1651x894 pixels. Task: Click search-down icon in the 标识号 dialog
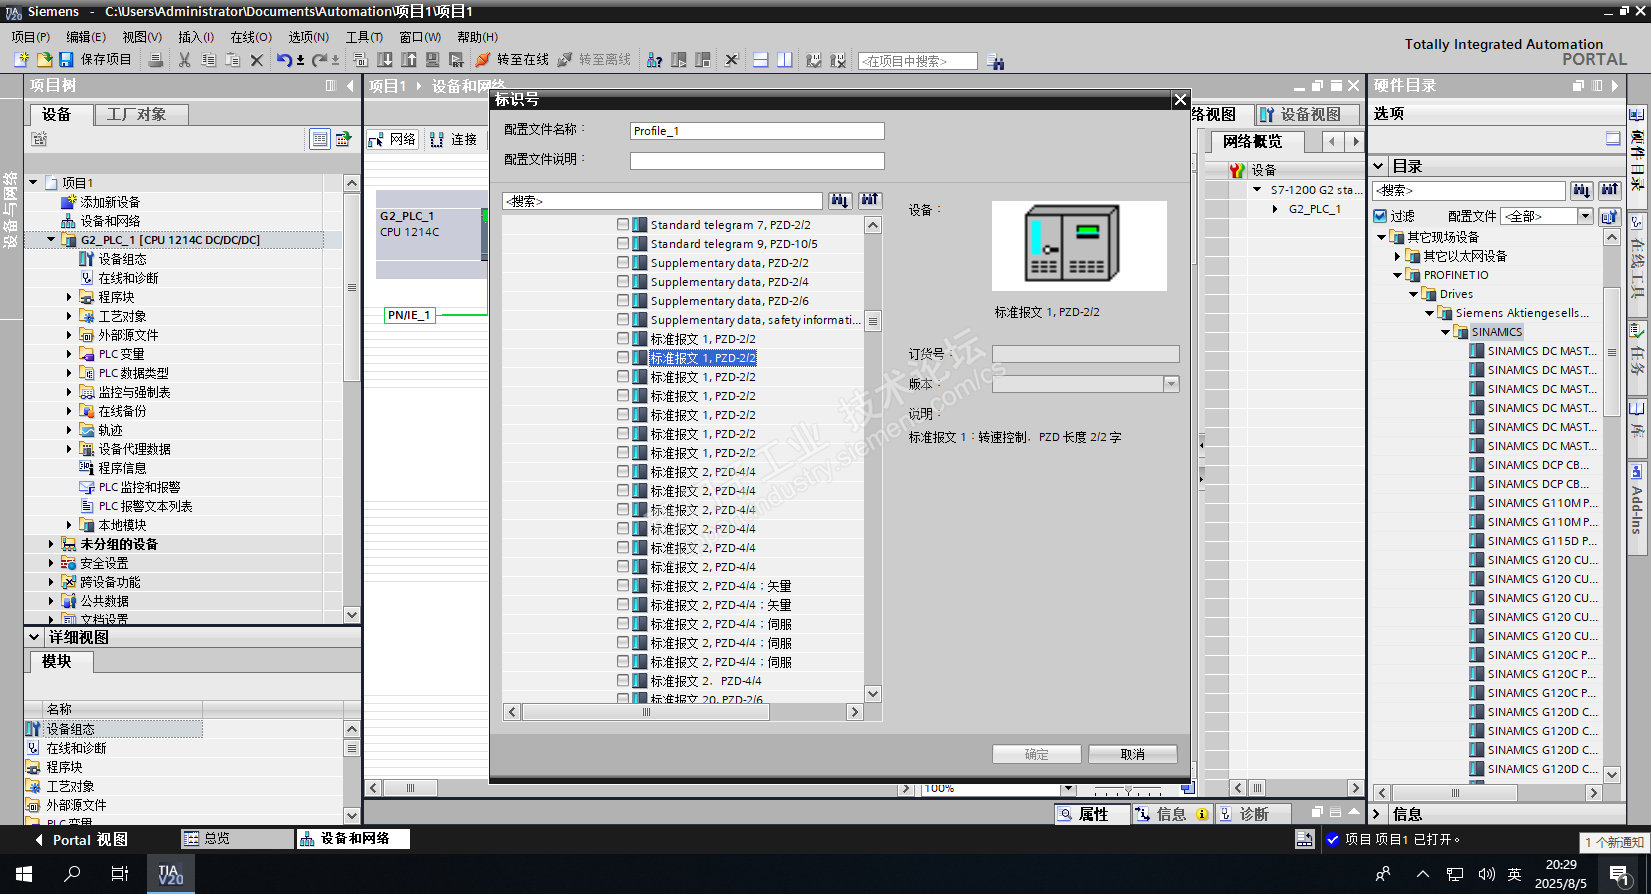click(x=840, y=201)
